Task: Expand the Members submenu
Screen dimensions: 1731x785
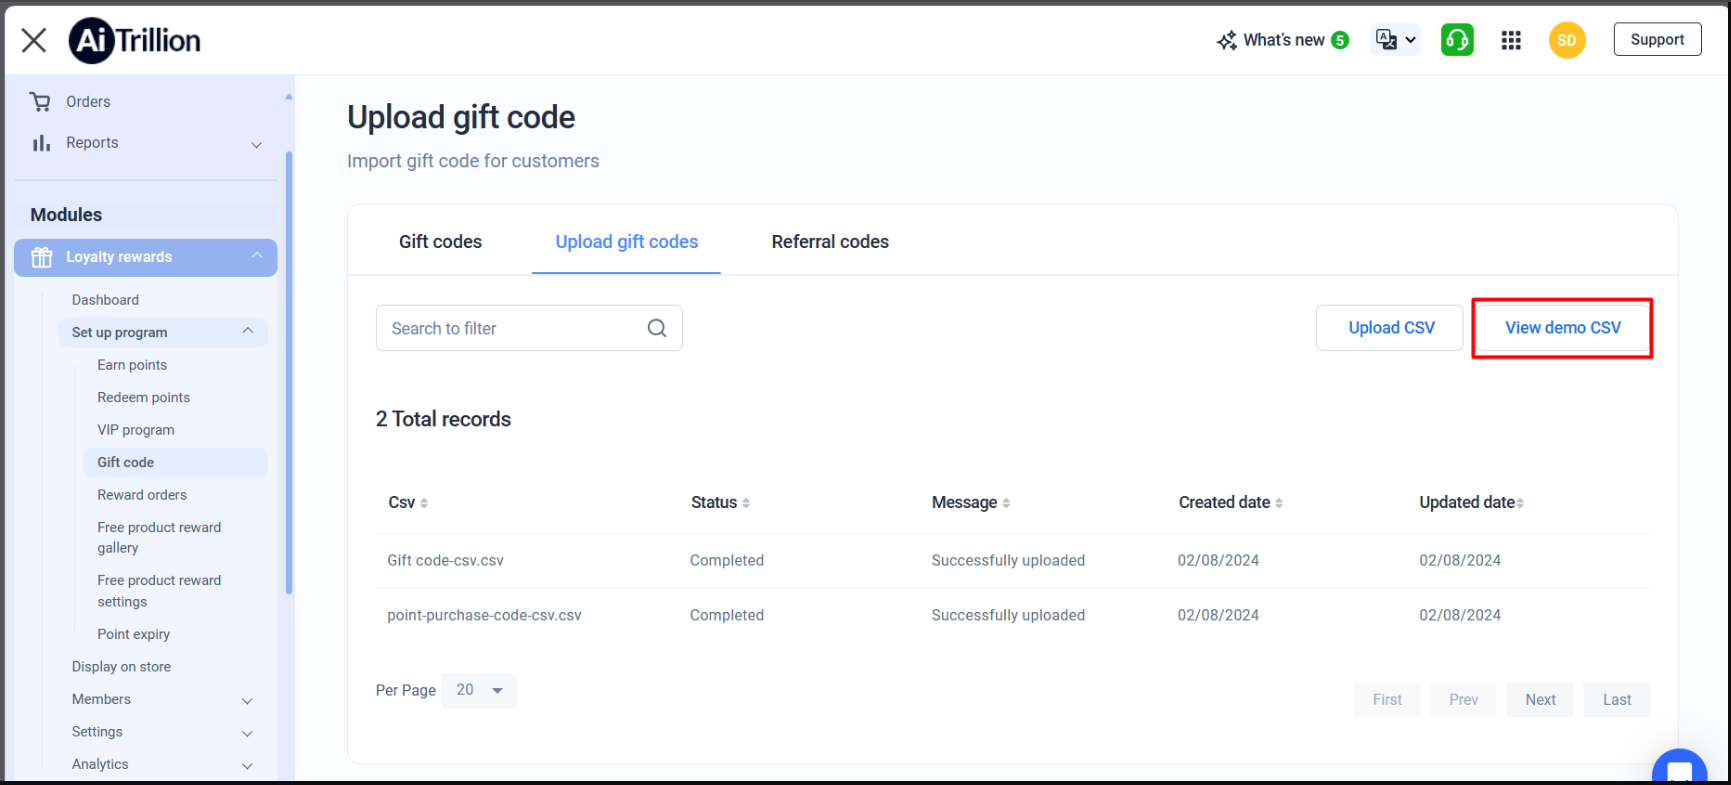Action: (x=247, y=700)
